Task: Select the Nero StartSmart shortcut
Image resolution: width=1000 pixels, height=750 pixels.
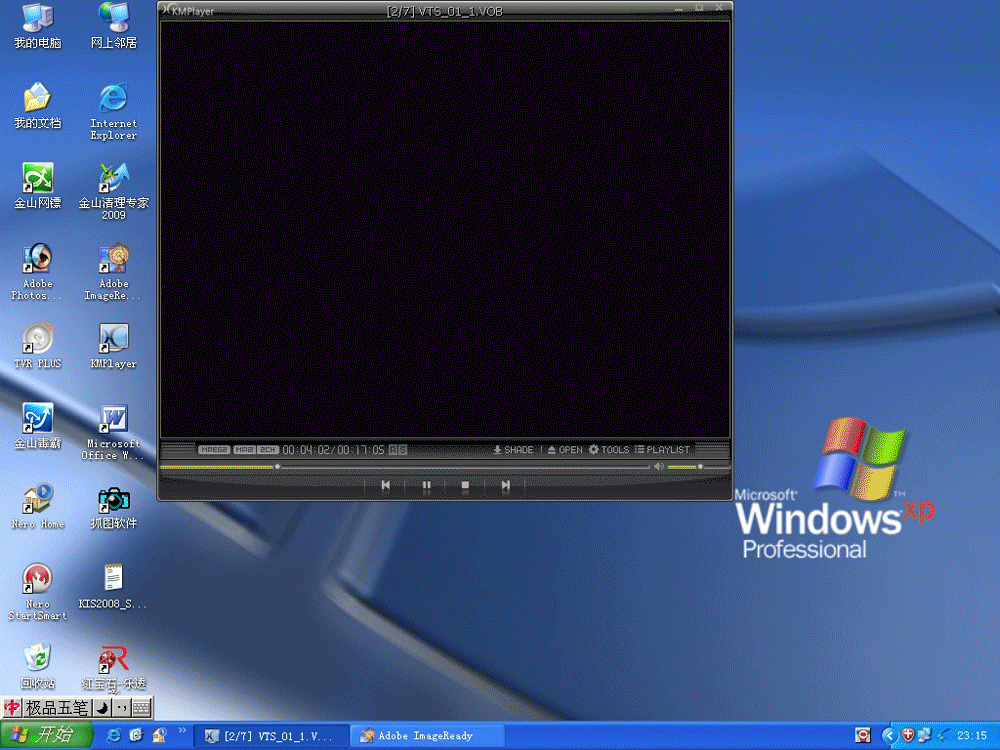Action: tap(38, 592)
